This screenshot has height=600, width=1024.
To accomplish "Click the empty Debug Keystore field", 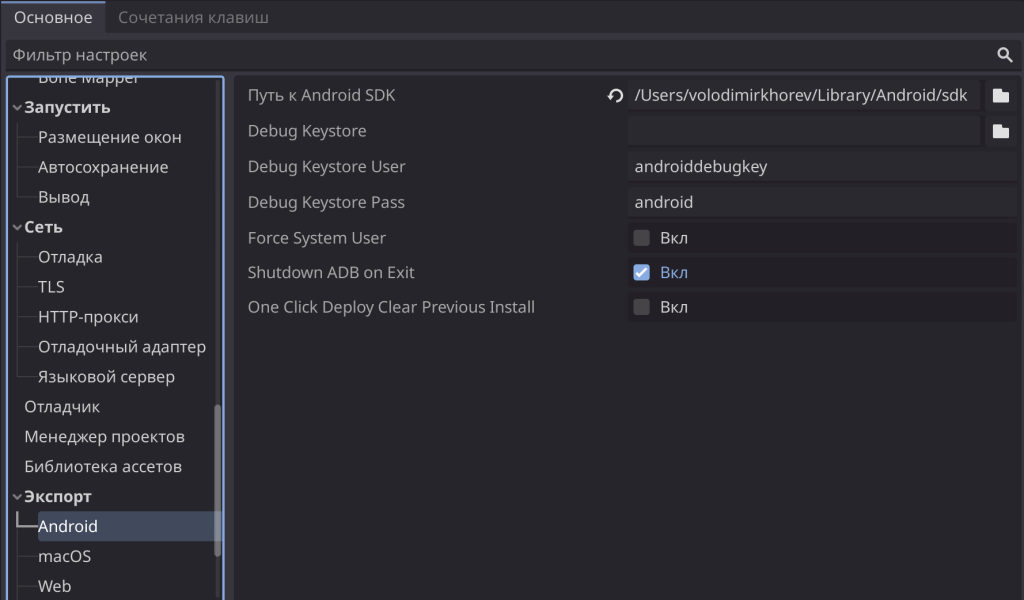I will point(803,131).
